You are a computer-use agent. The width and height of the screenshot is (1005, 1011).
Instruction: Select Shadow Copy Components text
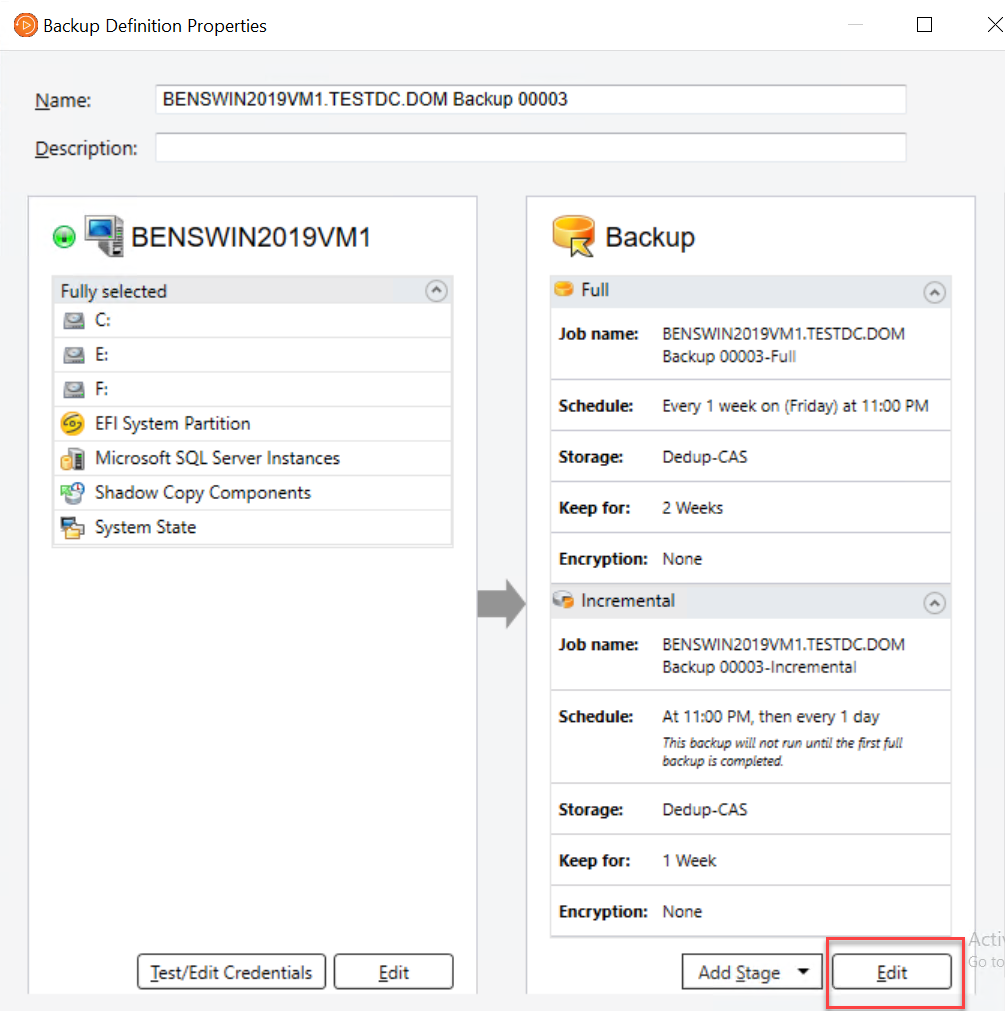coord(203,493)
